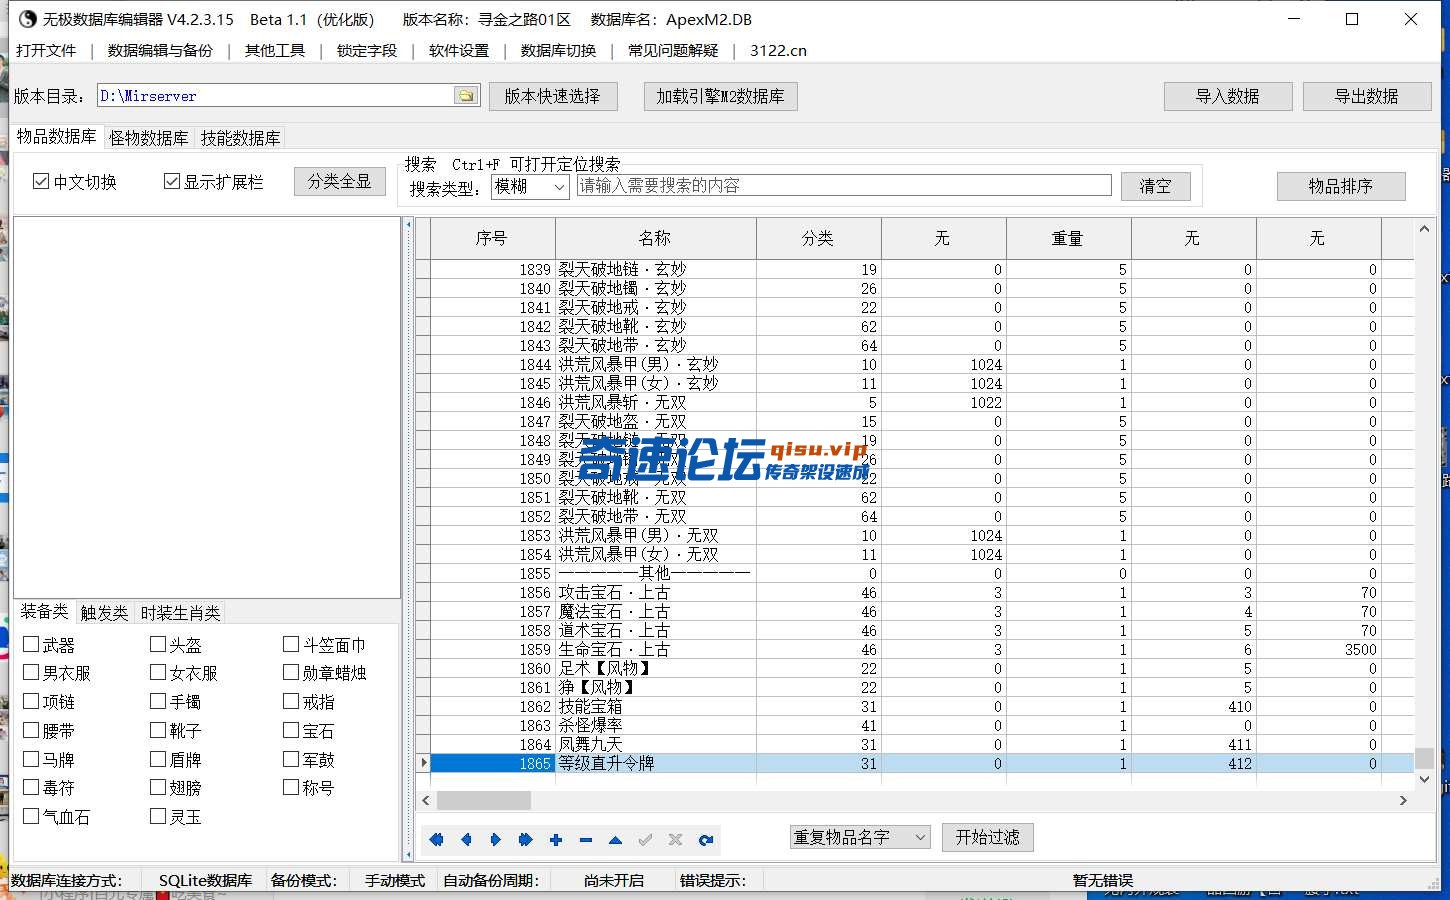Click 清空 search button
The height and width of the screenshot is (900, 1450).
(1155, 186)
